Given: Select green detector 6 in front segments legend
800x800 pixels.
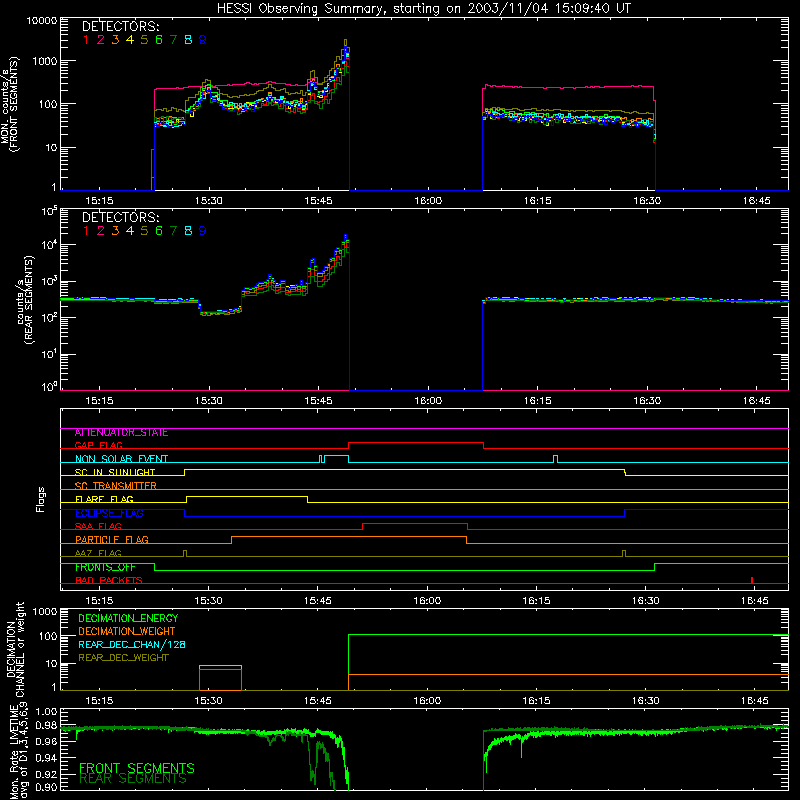Looking at the screenshot, I should pyautogui.click(x=159, y=40).
